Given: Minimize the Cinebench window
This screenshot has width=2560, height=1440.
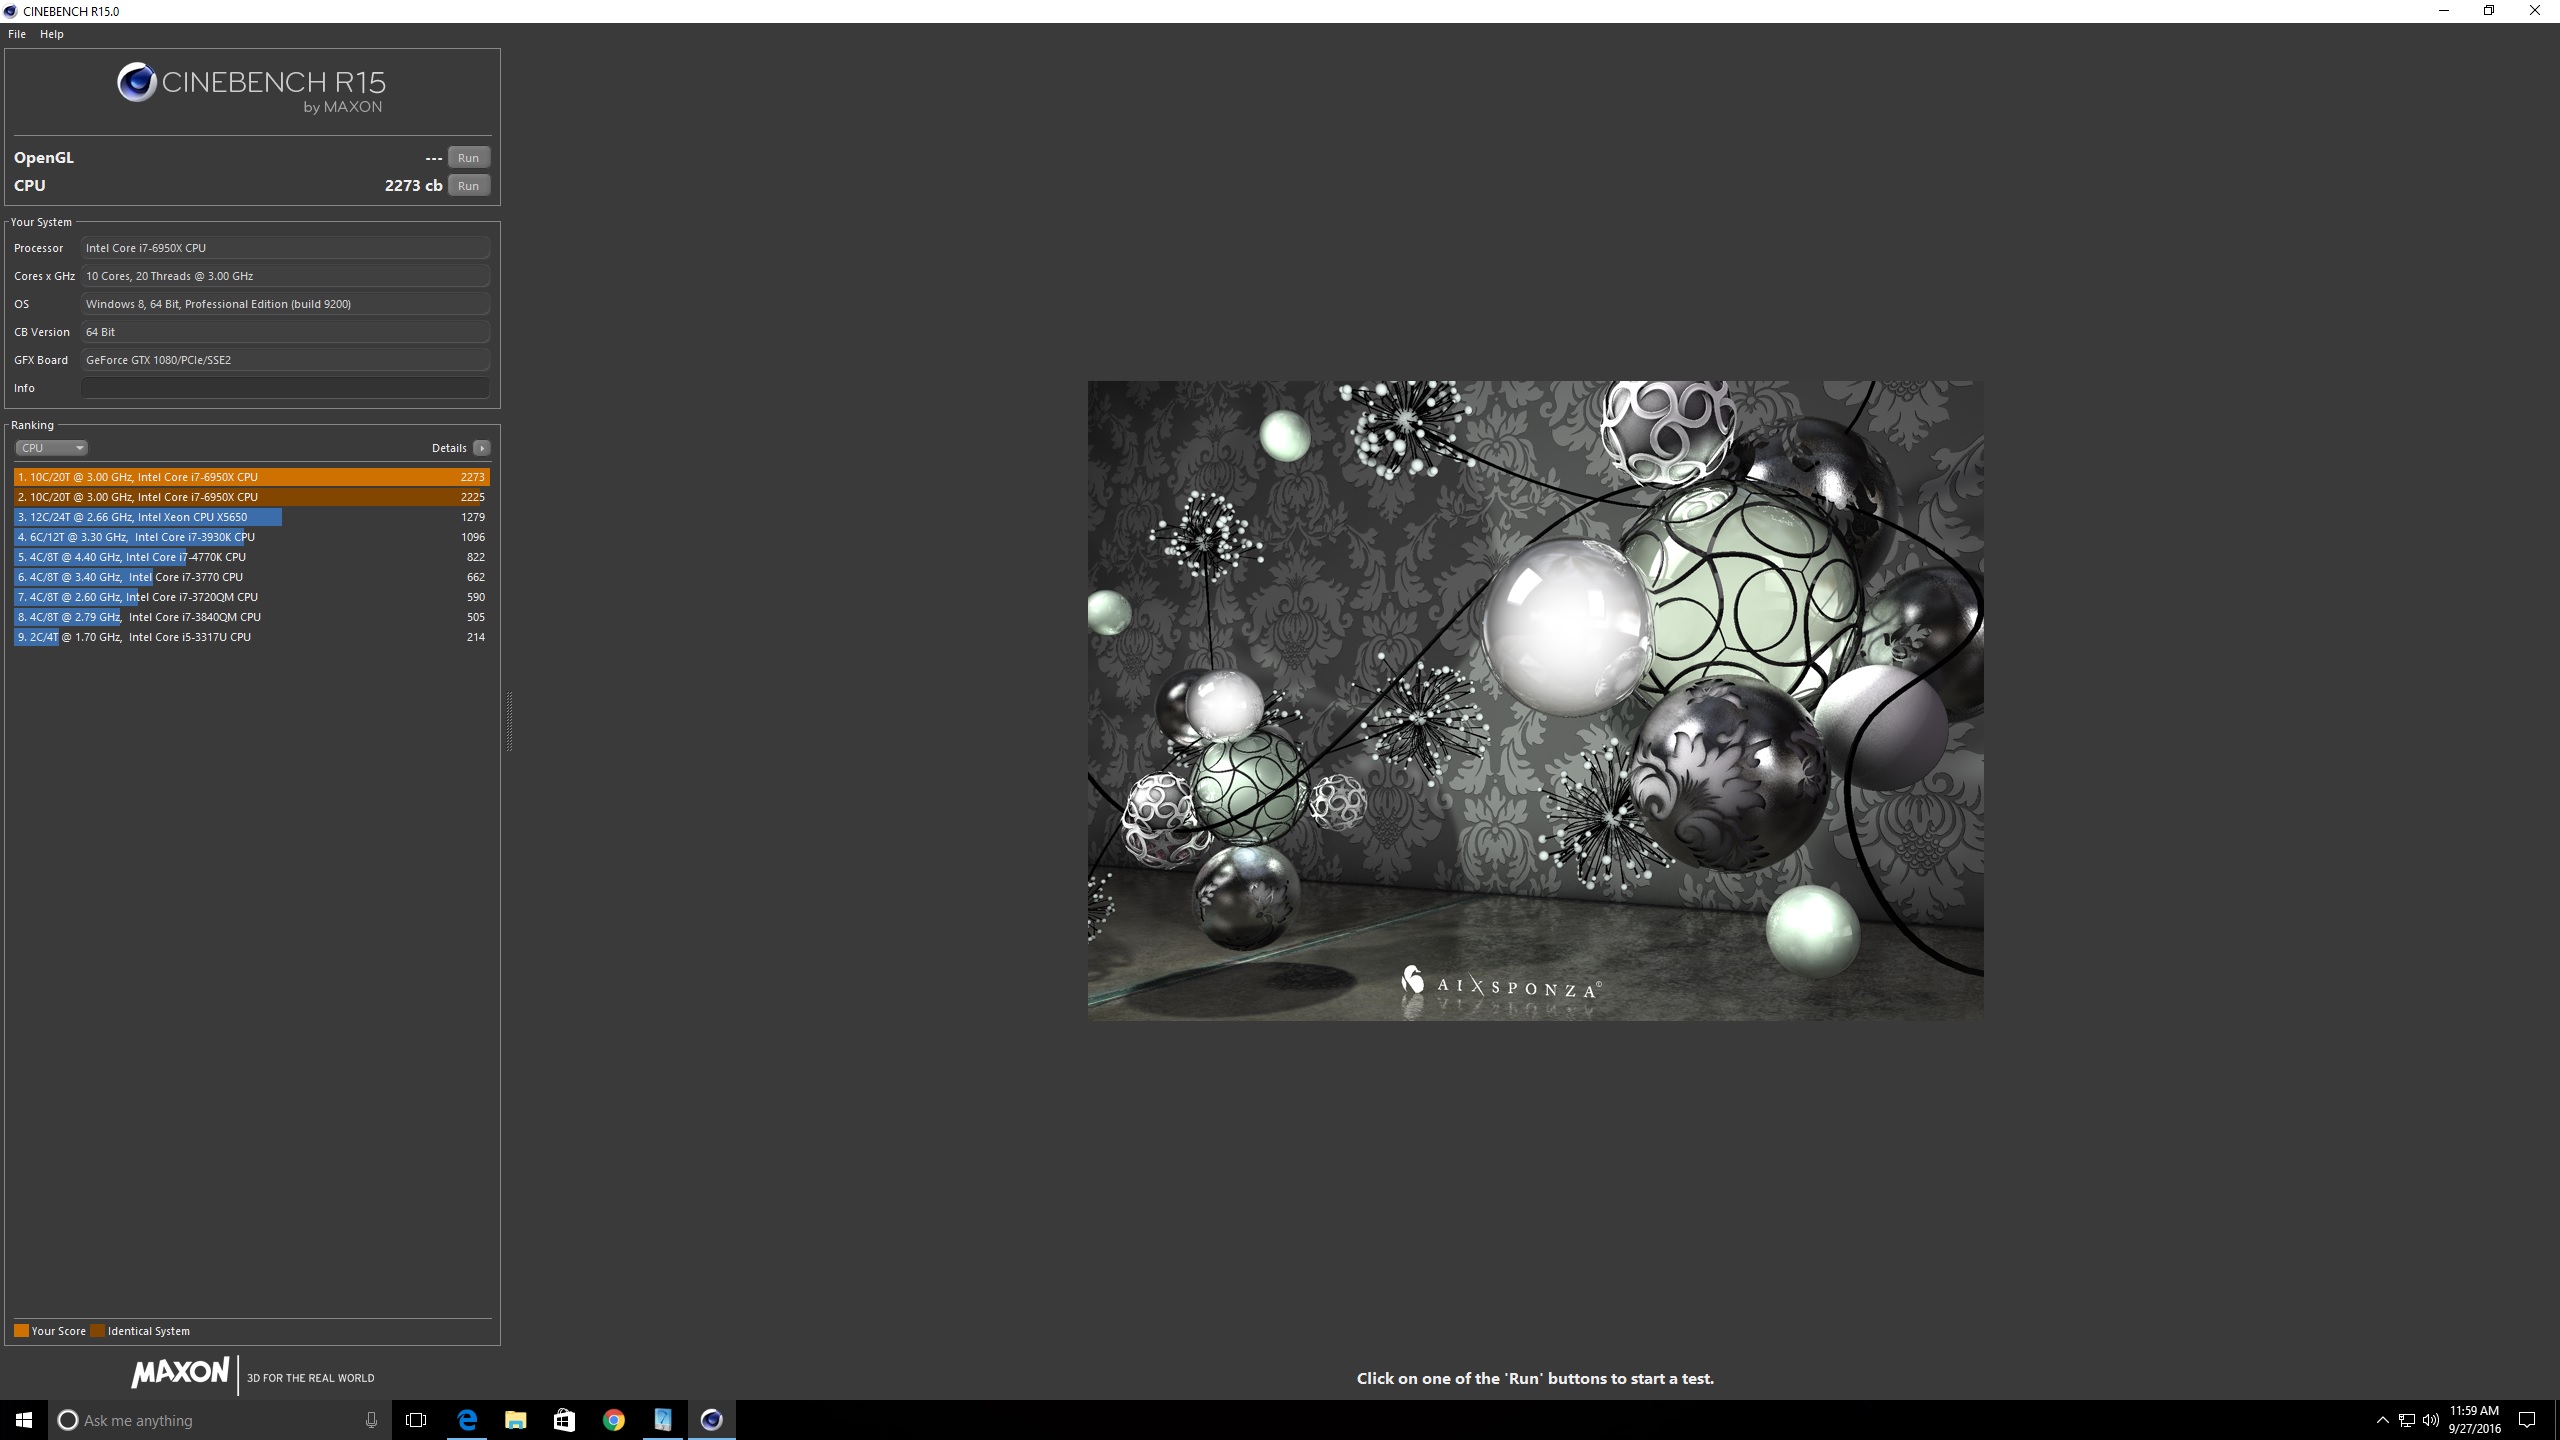Looking at the screenshot, I should click(2444, 11).
